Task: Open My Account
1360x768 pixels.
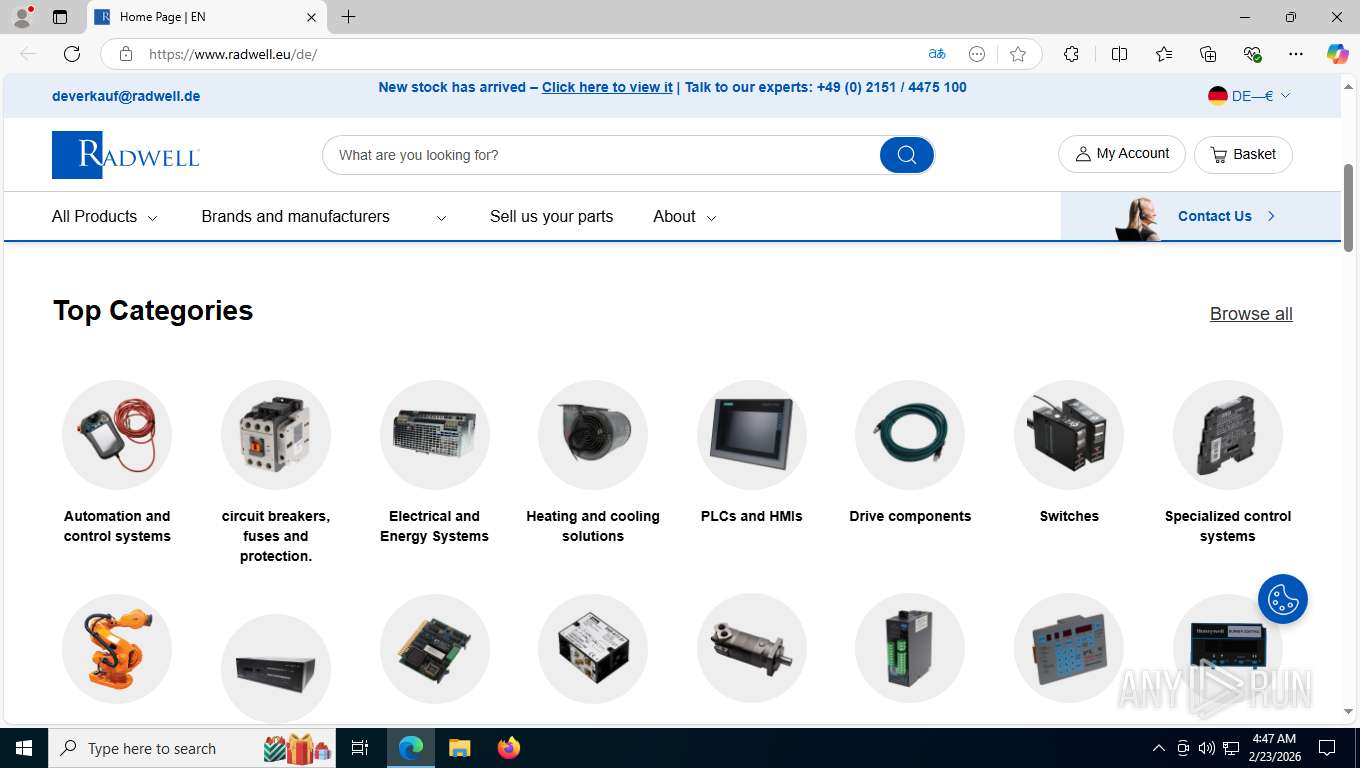Action: (x=1122, y=154)
